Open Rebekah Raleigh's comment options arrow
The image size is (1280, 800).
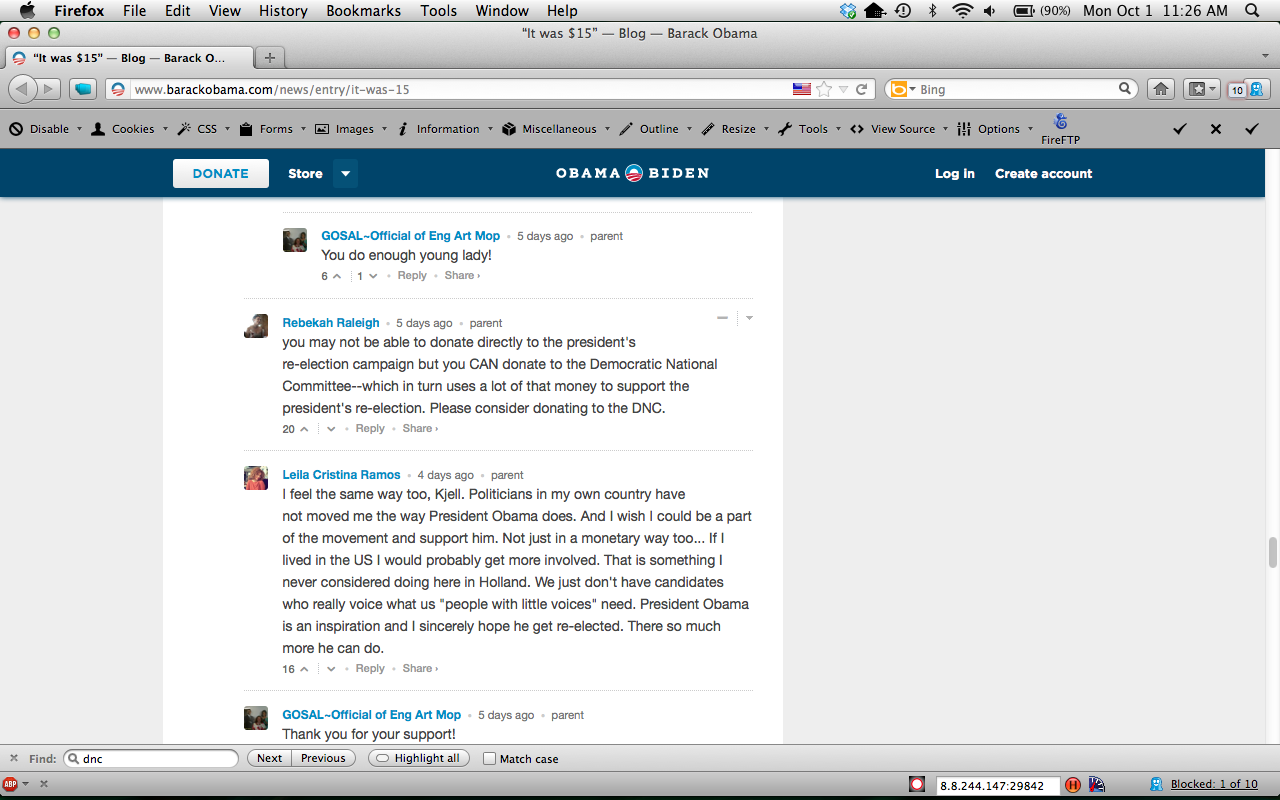(x=749, y=318)
